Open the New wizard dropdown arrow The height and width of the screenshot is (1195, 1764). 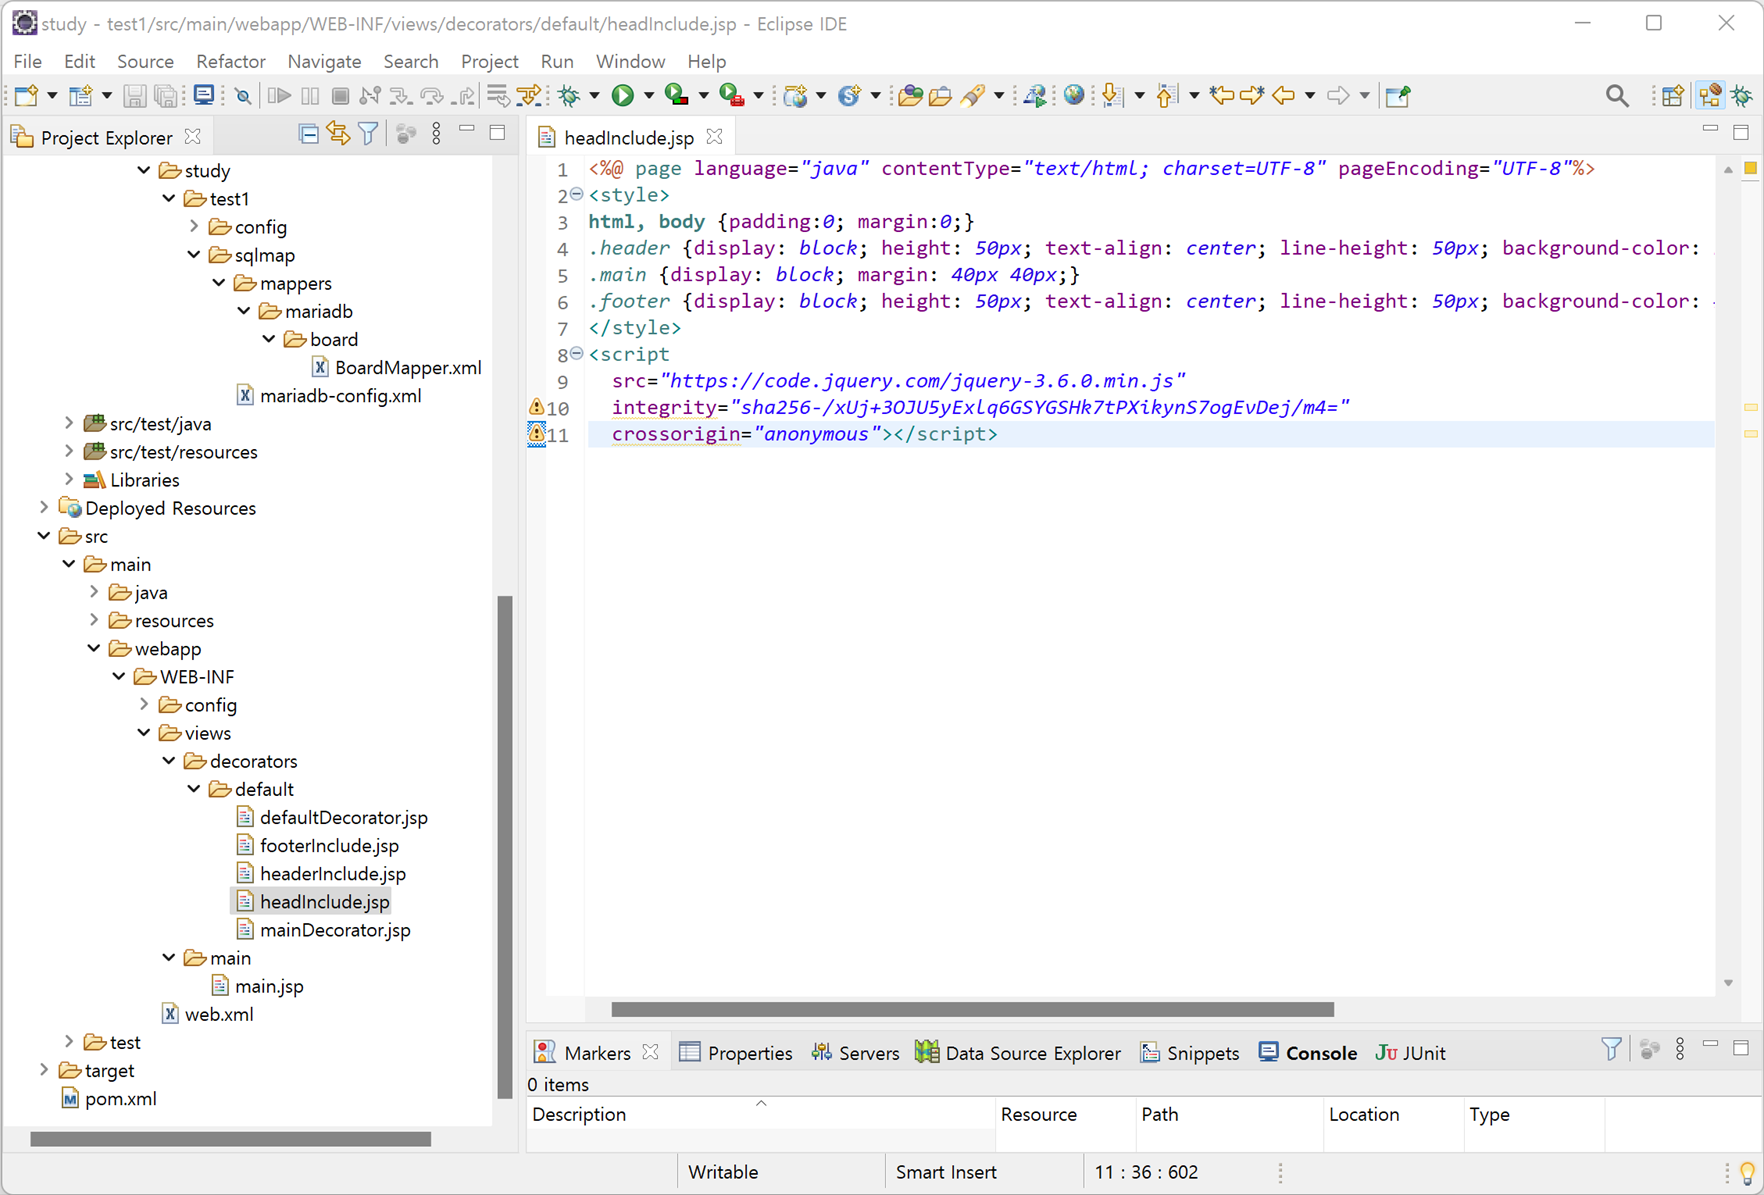52,96
